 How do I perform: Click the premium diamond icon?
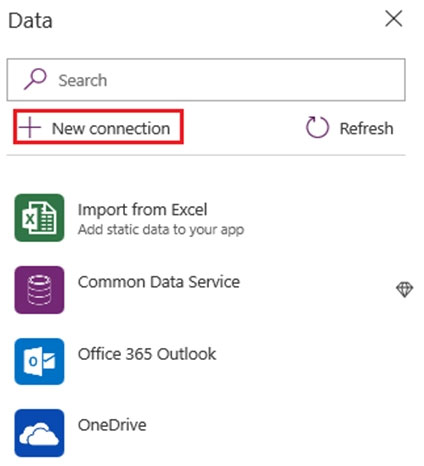click(x=405, y=289)
